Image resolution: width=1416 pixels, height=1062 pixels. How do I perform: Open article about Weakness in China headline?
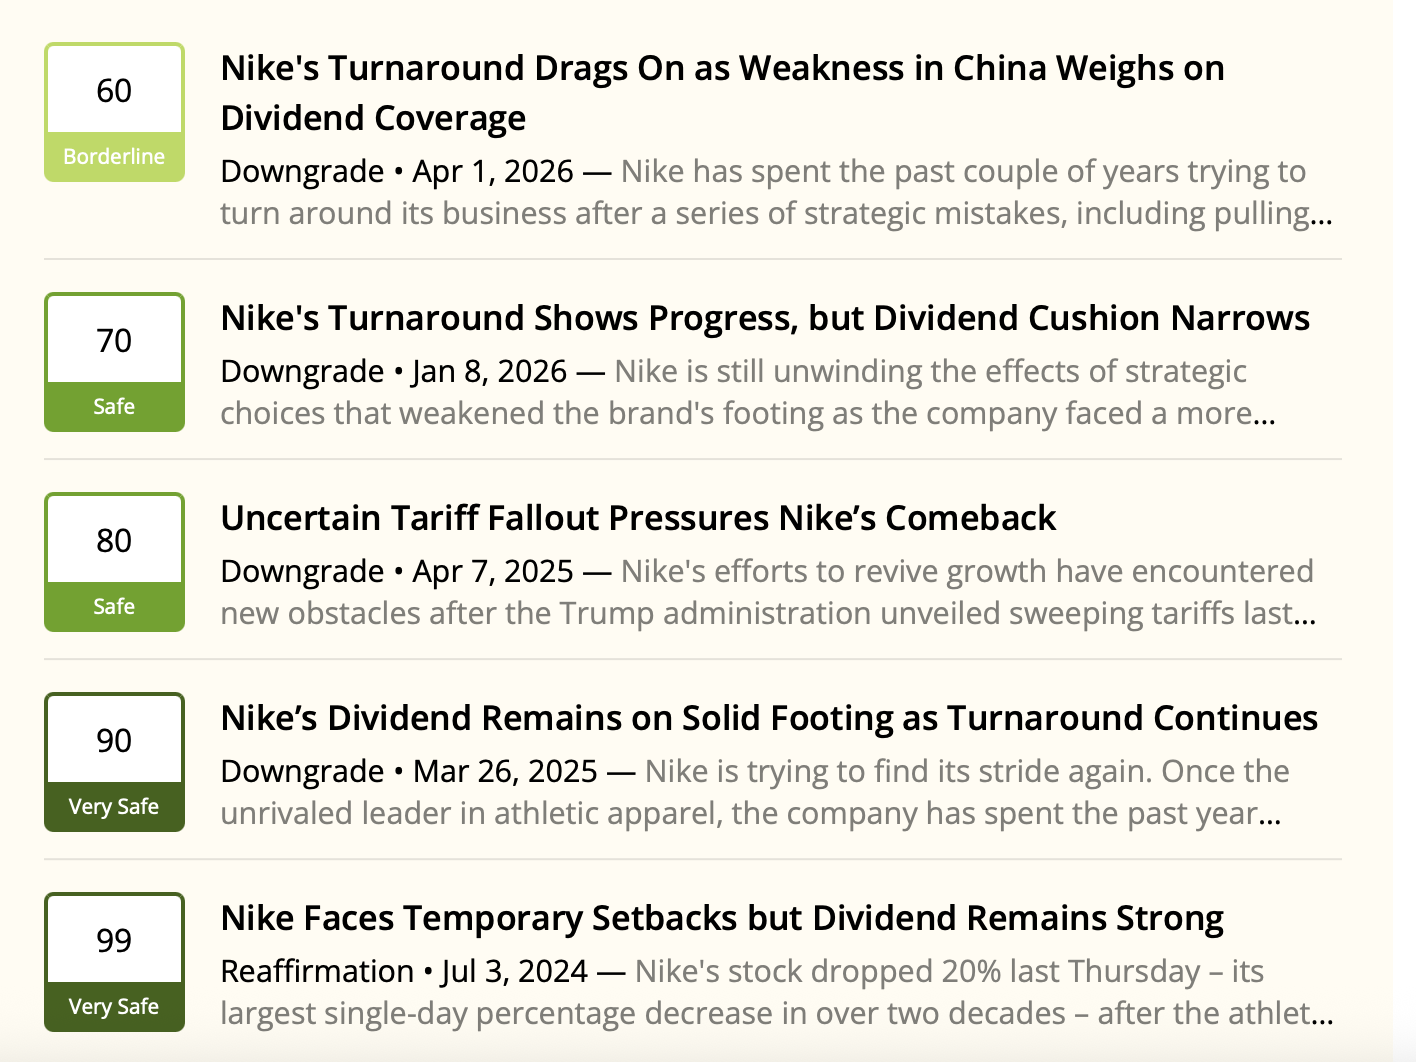pyautogui.click(x=722, y=93)
